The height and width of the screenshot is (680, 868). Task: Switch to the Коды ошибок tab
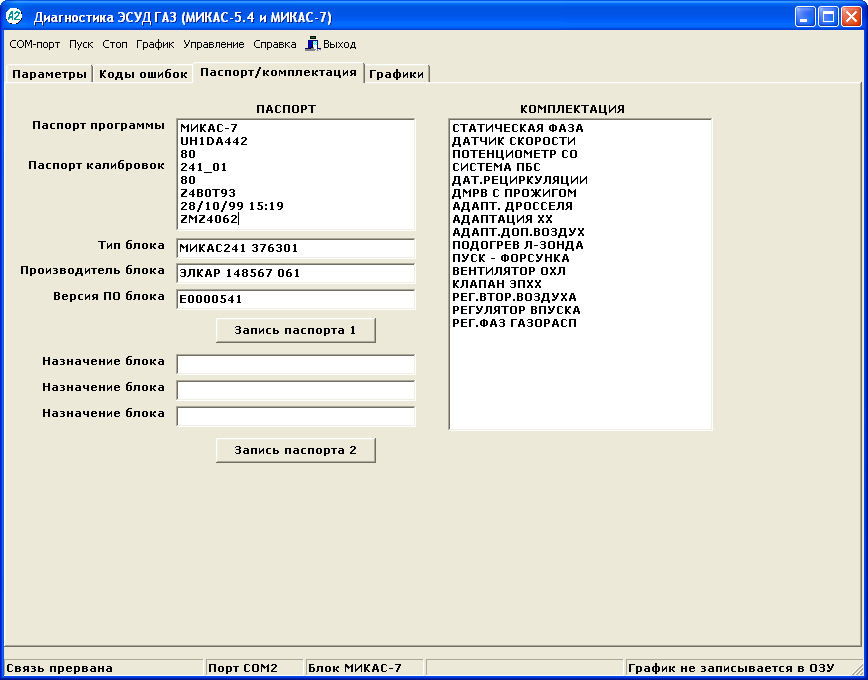tap(143, 74)
